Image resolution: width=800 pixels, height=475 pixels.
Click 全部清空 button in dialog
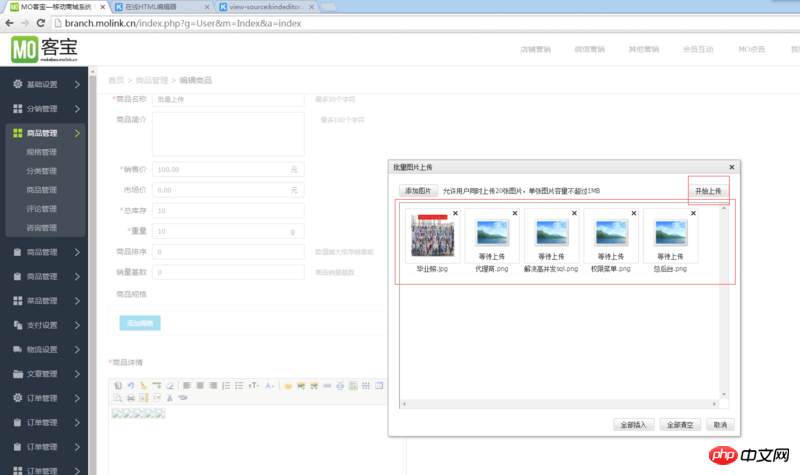point(680,425)
